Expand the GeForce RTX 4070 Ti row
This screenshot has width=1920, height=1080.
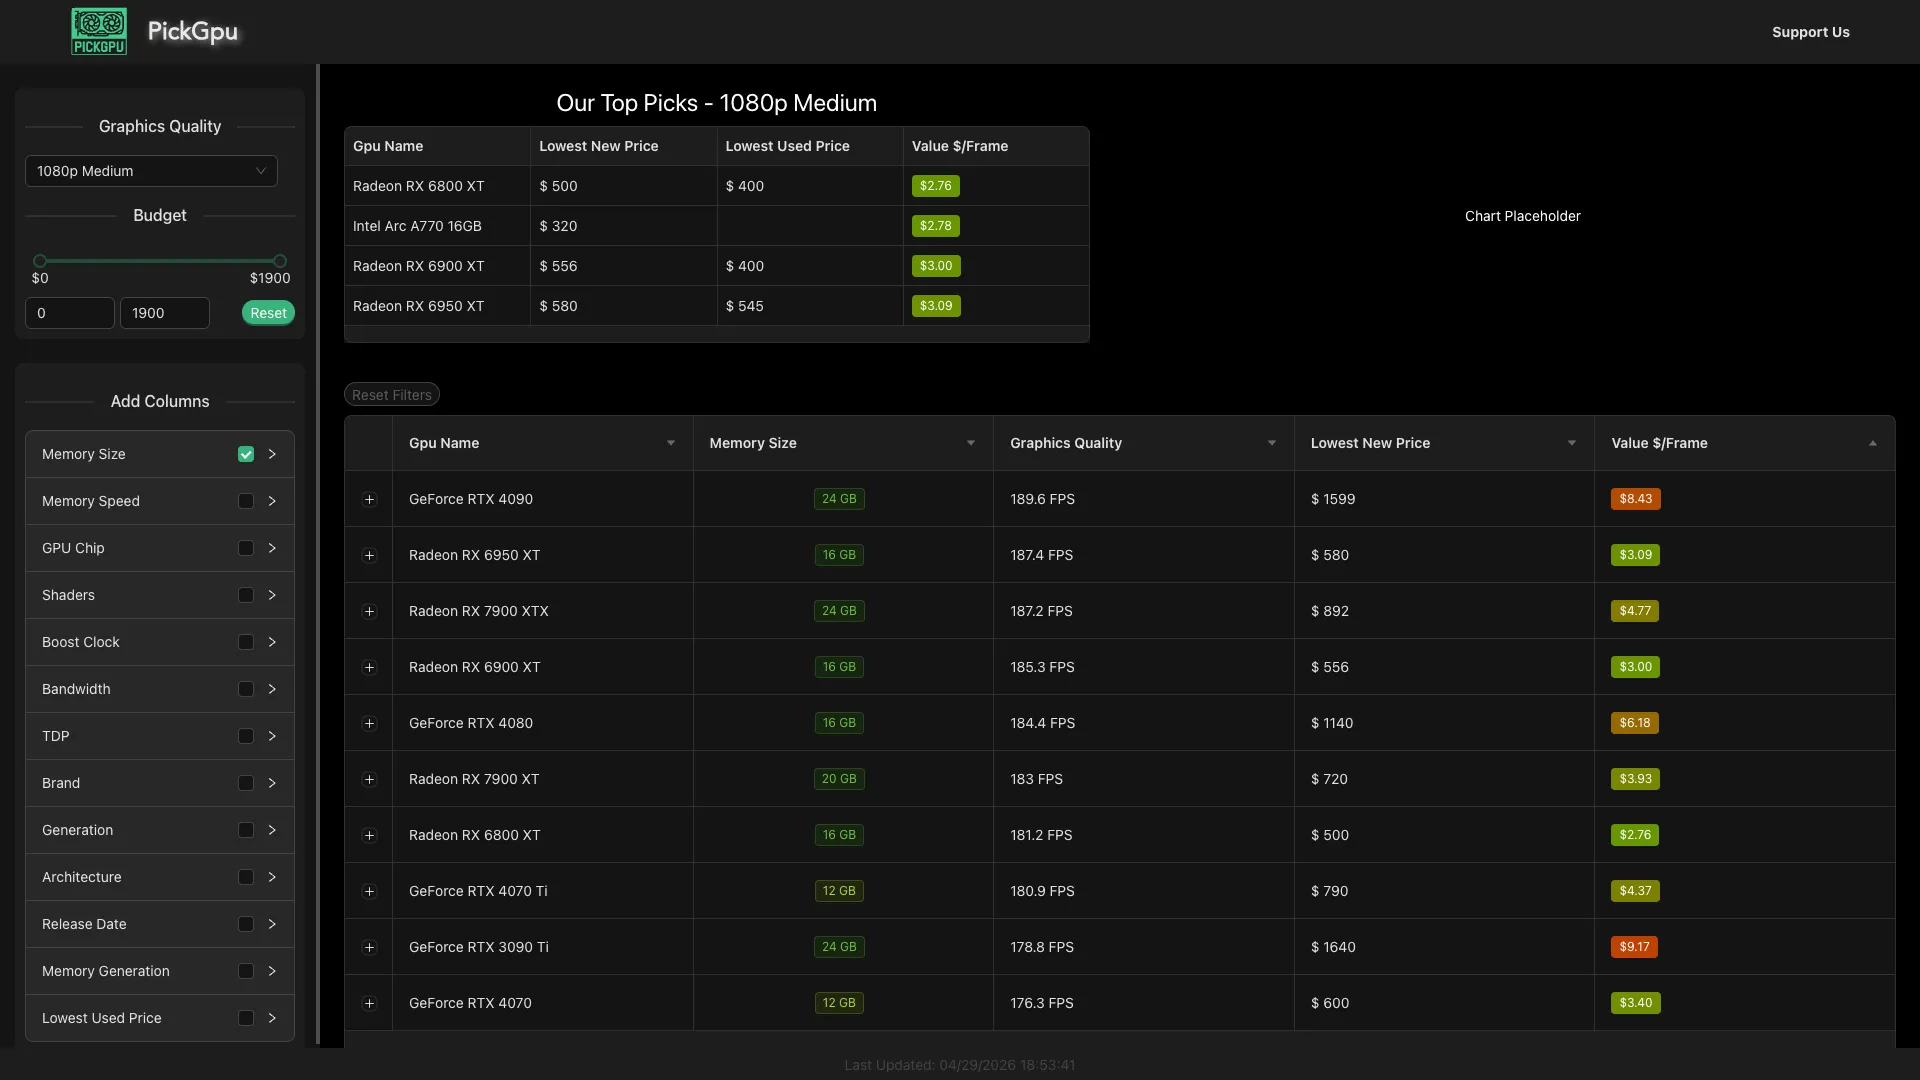[369, 891]
